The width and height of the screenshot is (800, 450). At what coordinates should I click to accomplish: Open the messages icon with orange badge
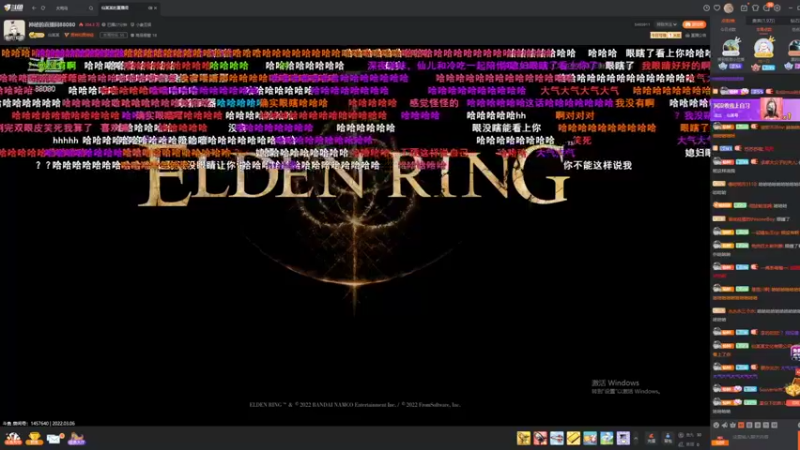click(x=767, y=8)
